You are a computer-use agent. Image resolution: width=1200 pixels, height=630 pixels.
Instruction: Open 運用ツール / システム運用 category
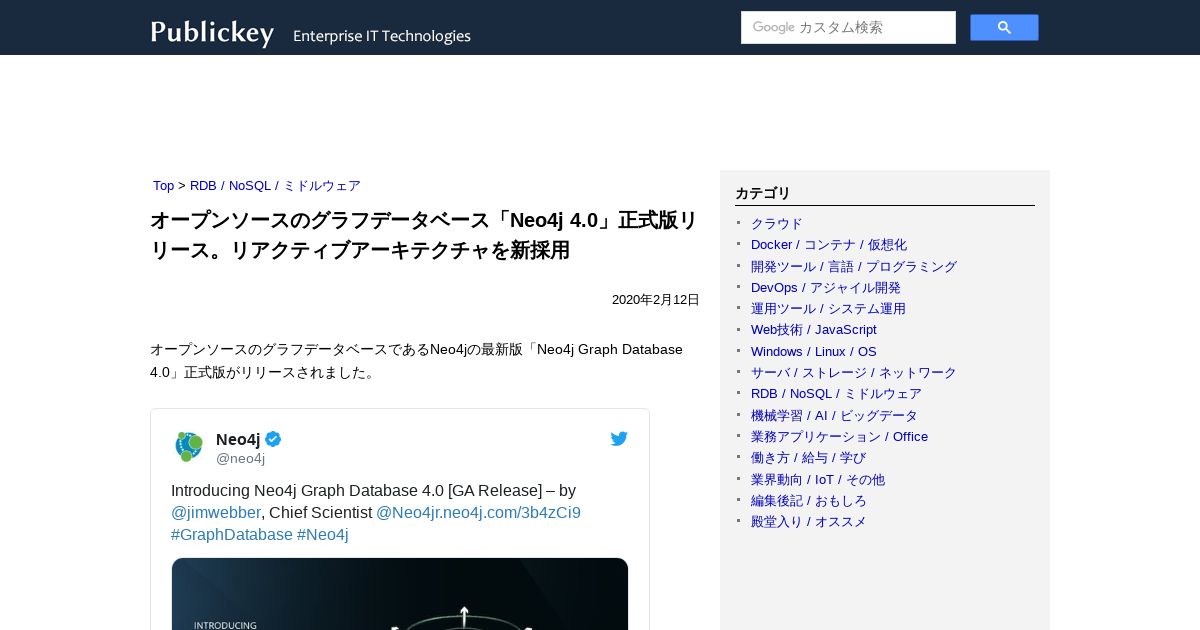pos(828,309)
